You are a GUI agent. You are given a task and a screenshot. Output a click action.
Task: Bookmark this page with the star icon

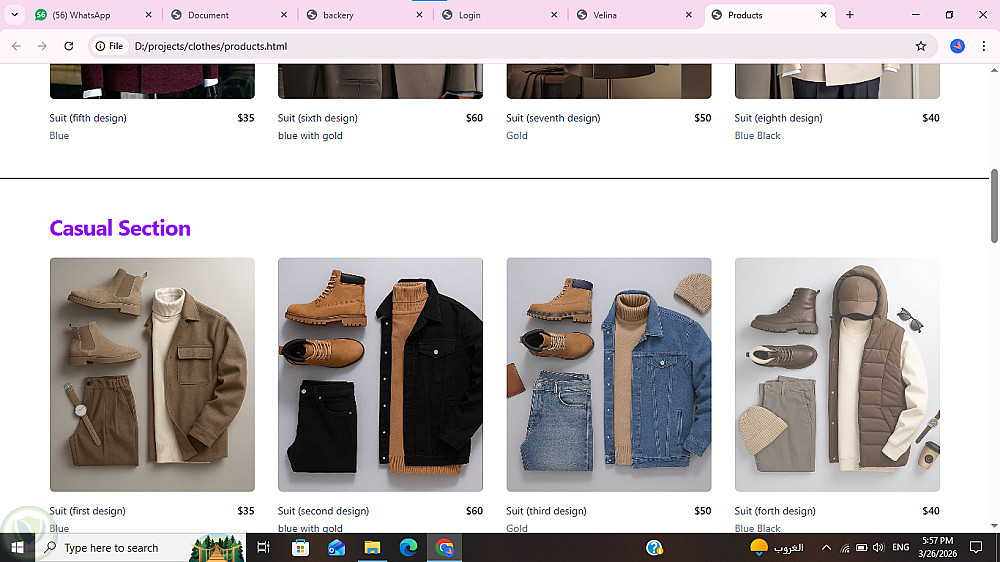click(920, 46)
